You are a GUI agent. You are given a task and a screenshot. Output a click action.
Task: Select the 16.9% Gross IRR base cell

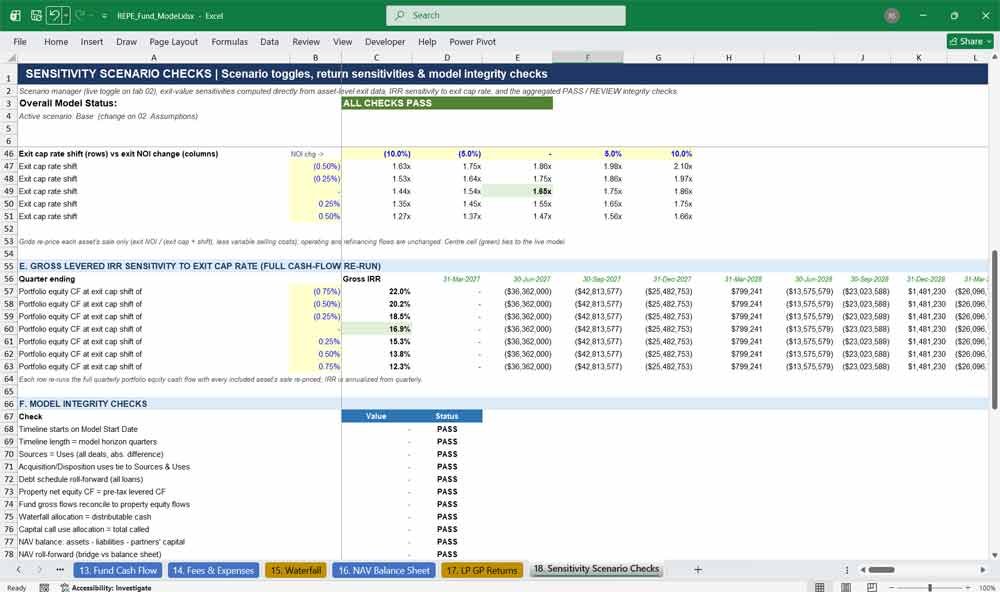[377, 329]
